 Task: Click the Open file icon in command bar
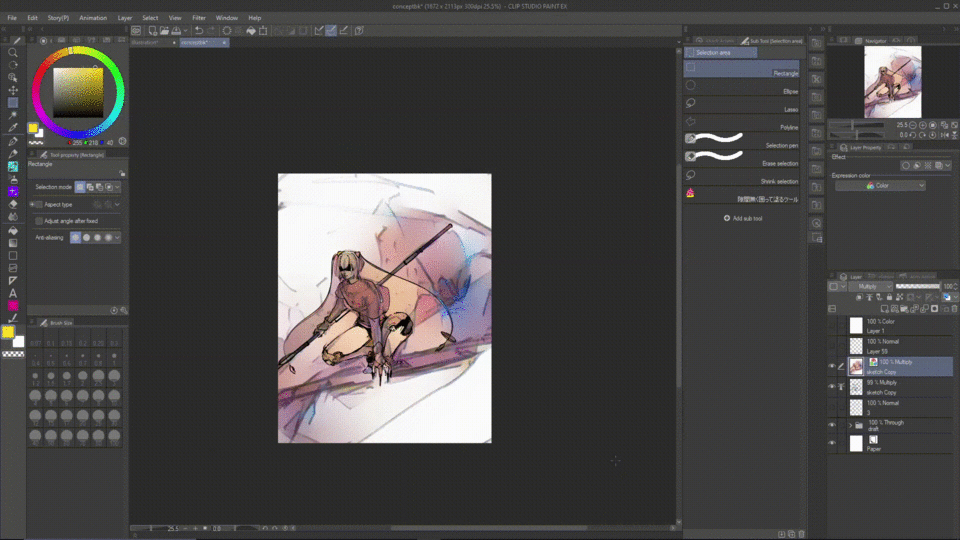tap(164, 31)
